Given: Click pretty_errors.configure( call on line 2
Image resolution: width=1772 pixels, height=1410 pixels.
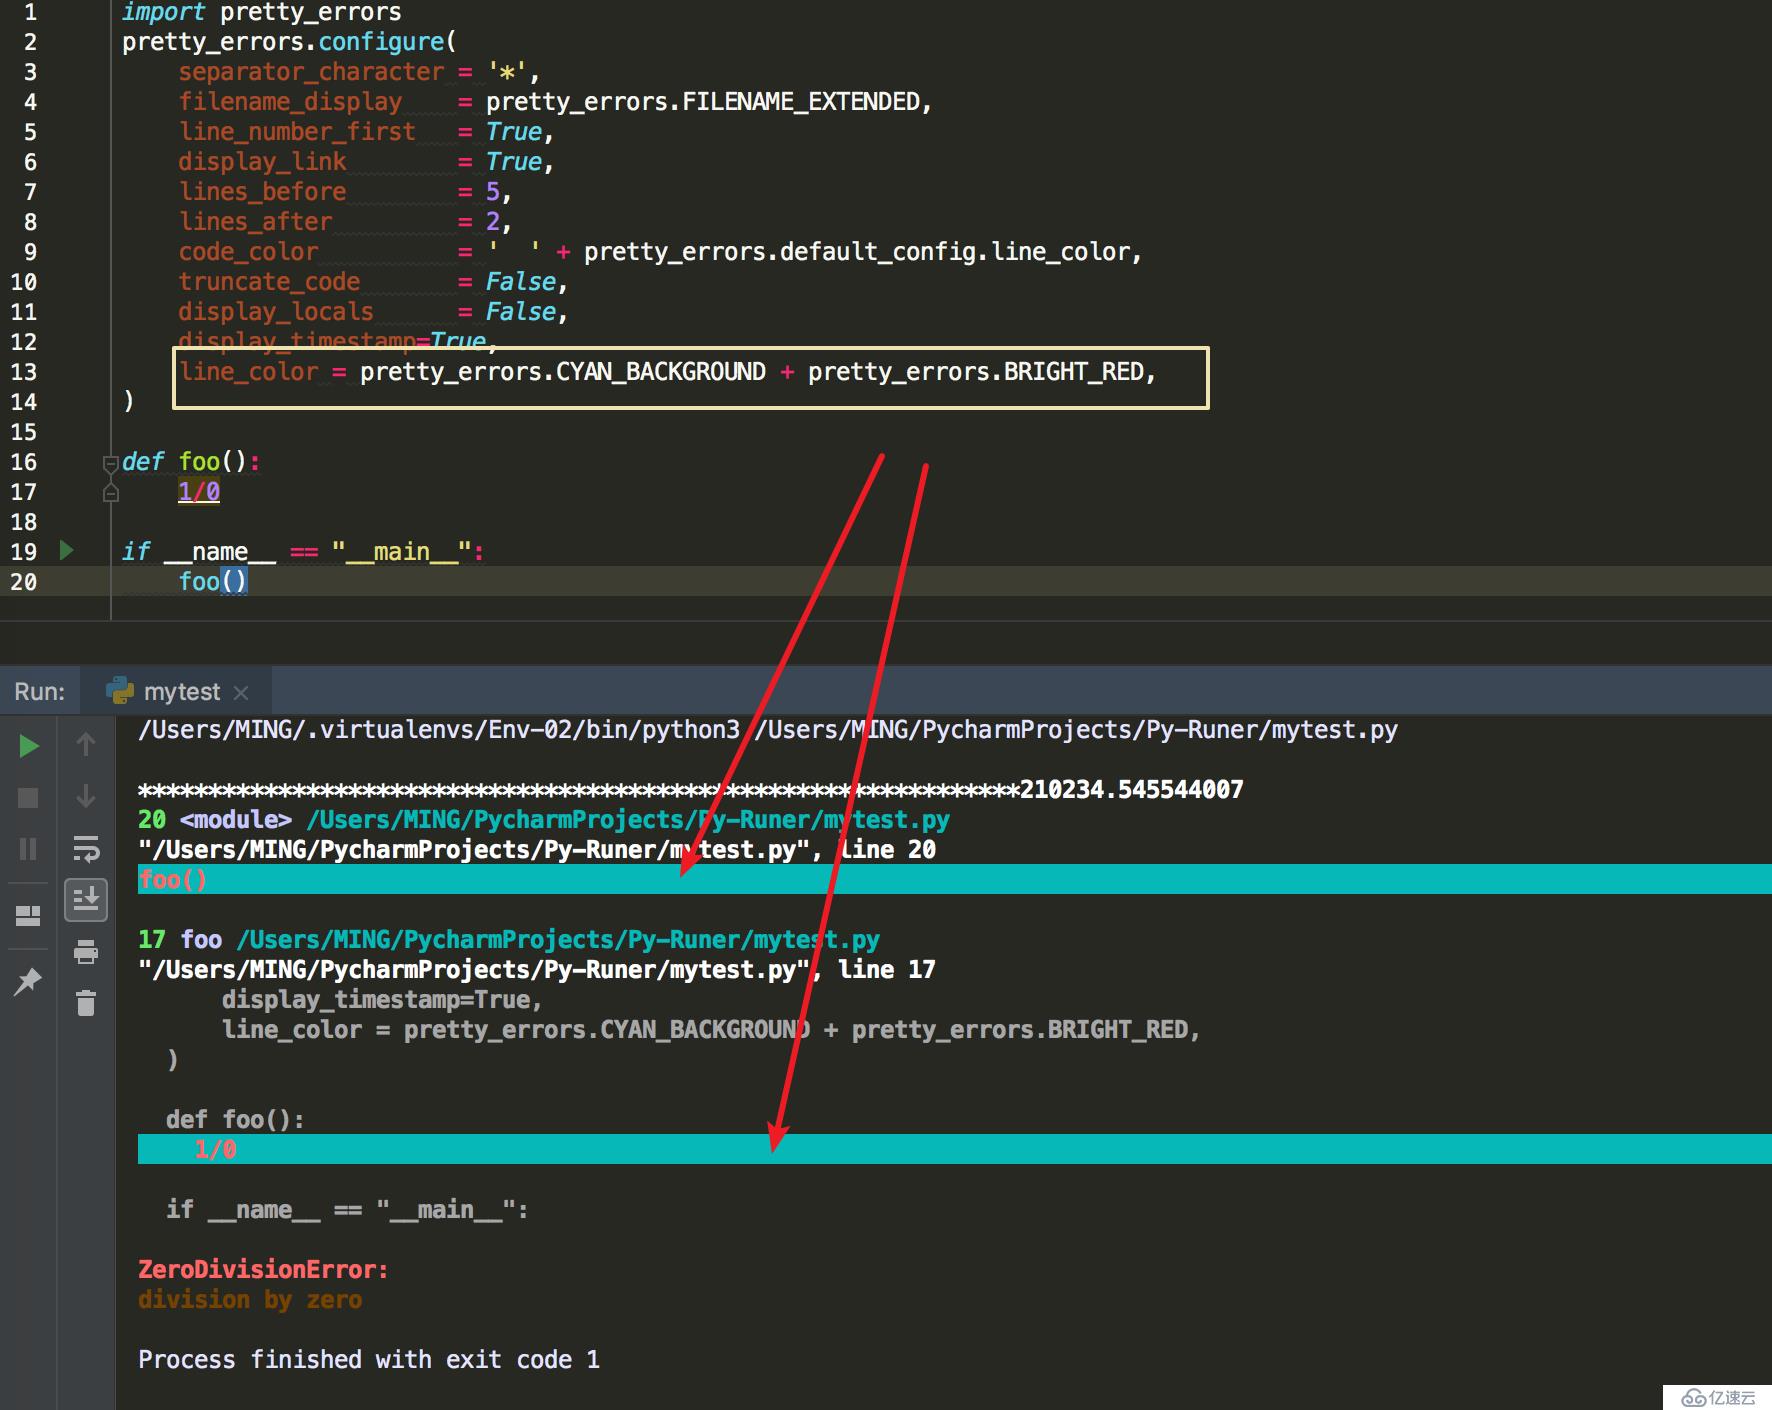Looking at the screenshot, I should tap(289, 42).
